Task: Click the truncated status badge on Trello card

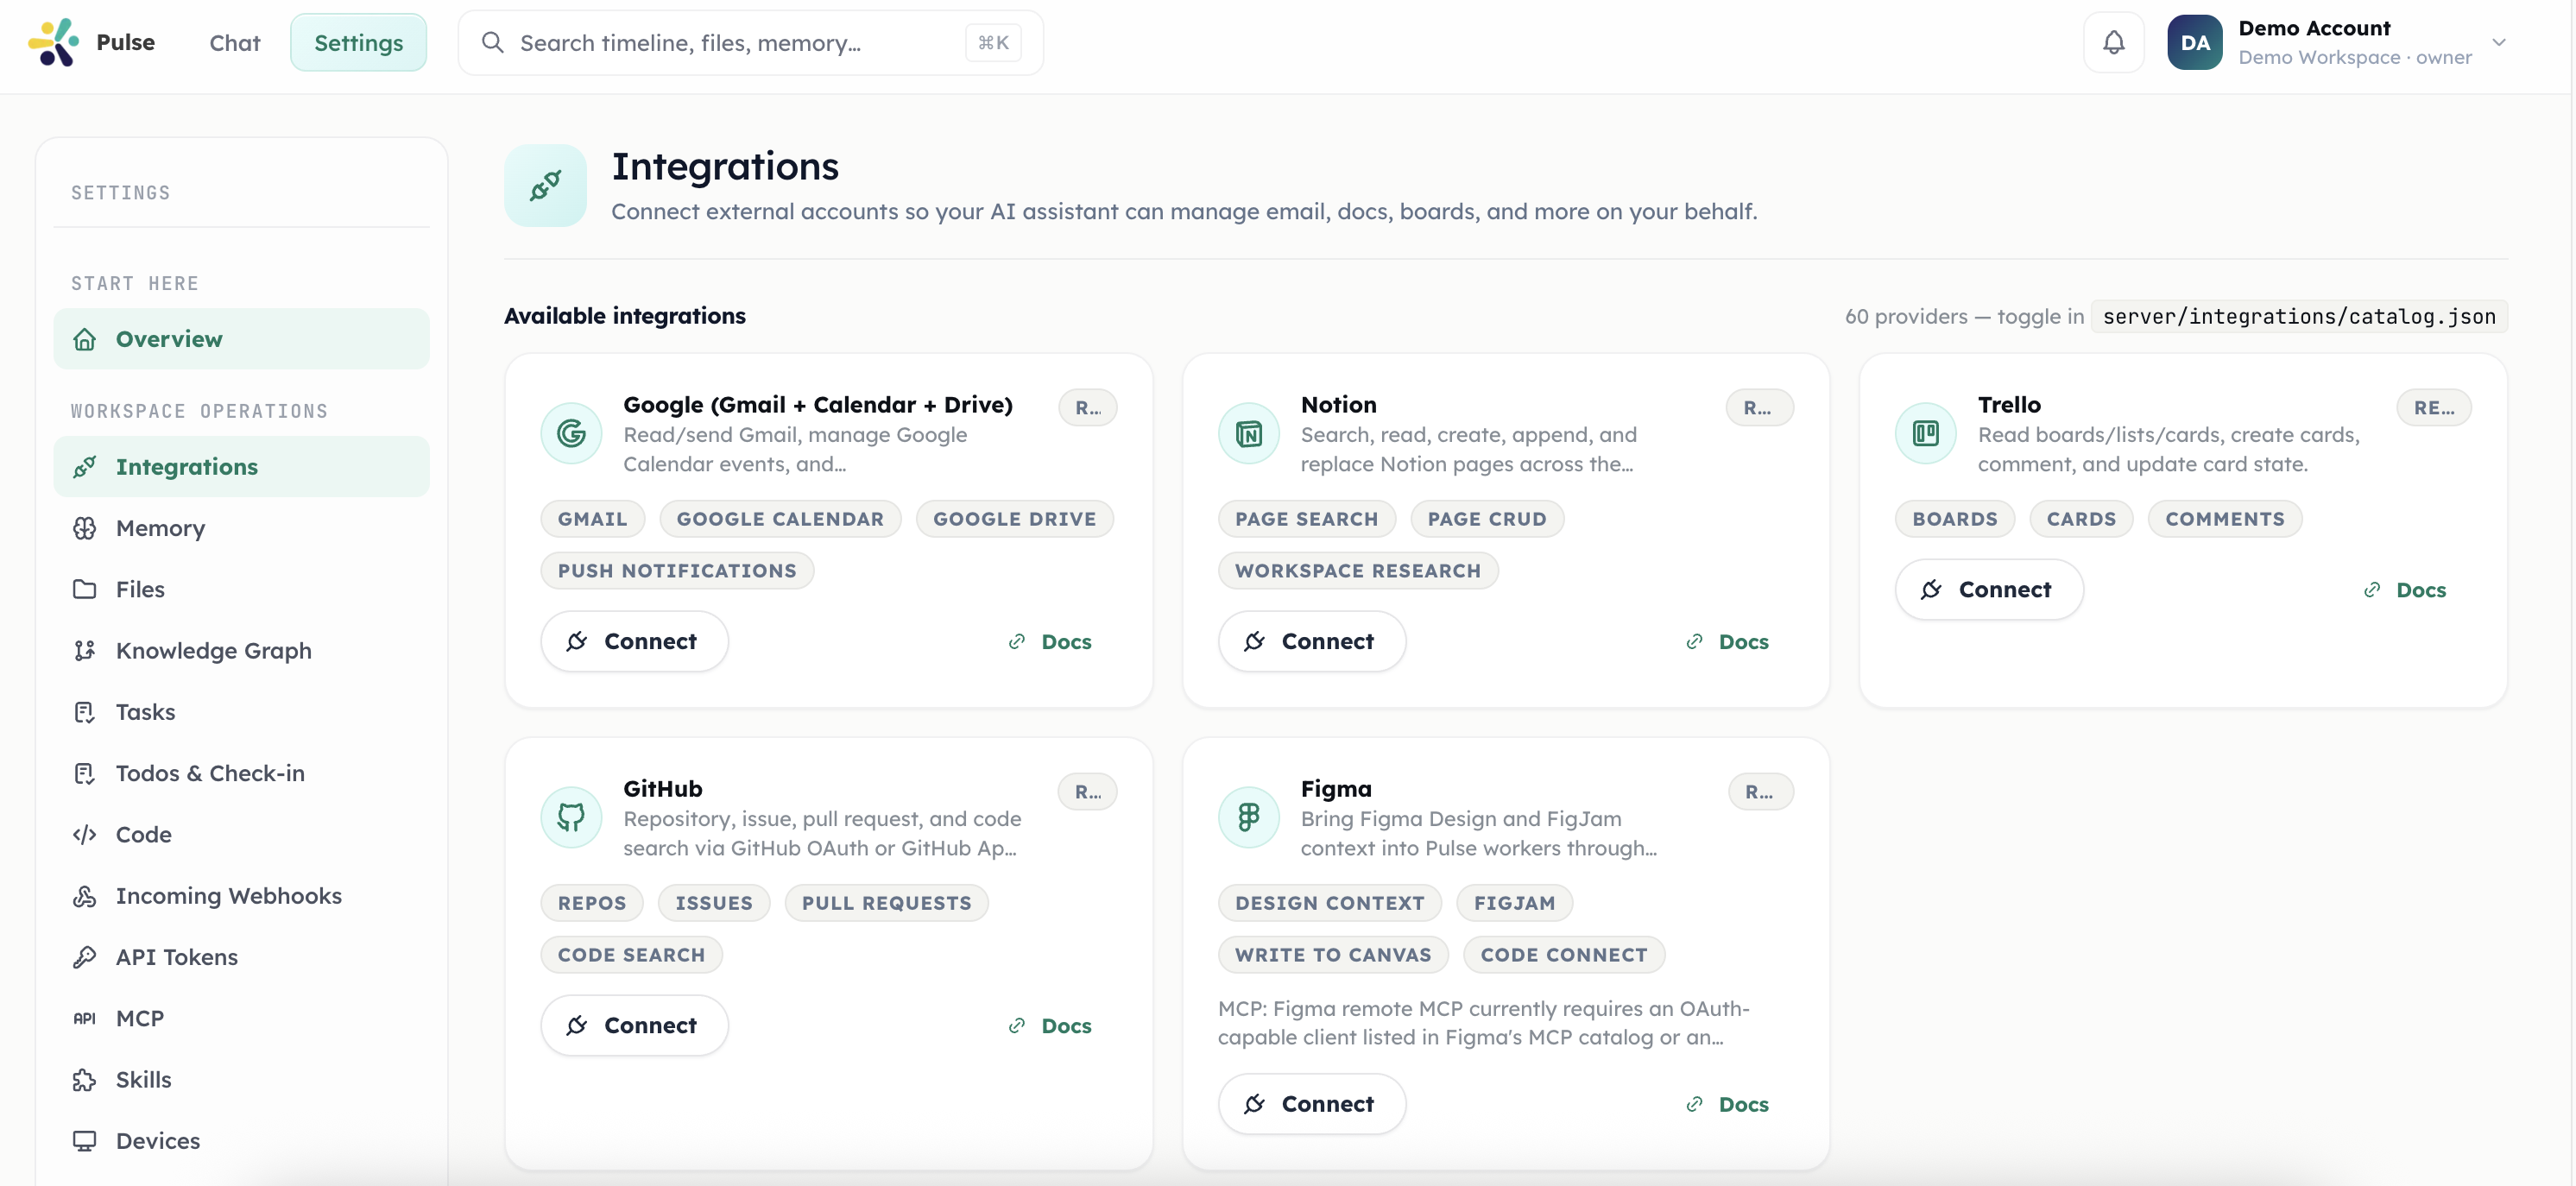Action: pos(2433,407)
